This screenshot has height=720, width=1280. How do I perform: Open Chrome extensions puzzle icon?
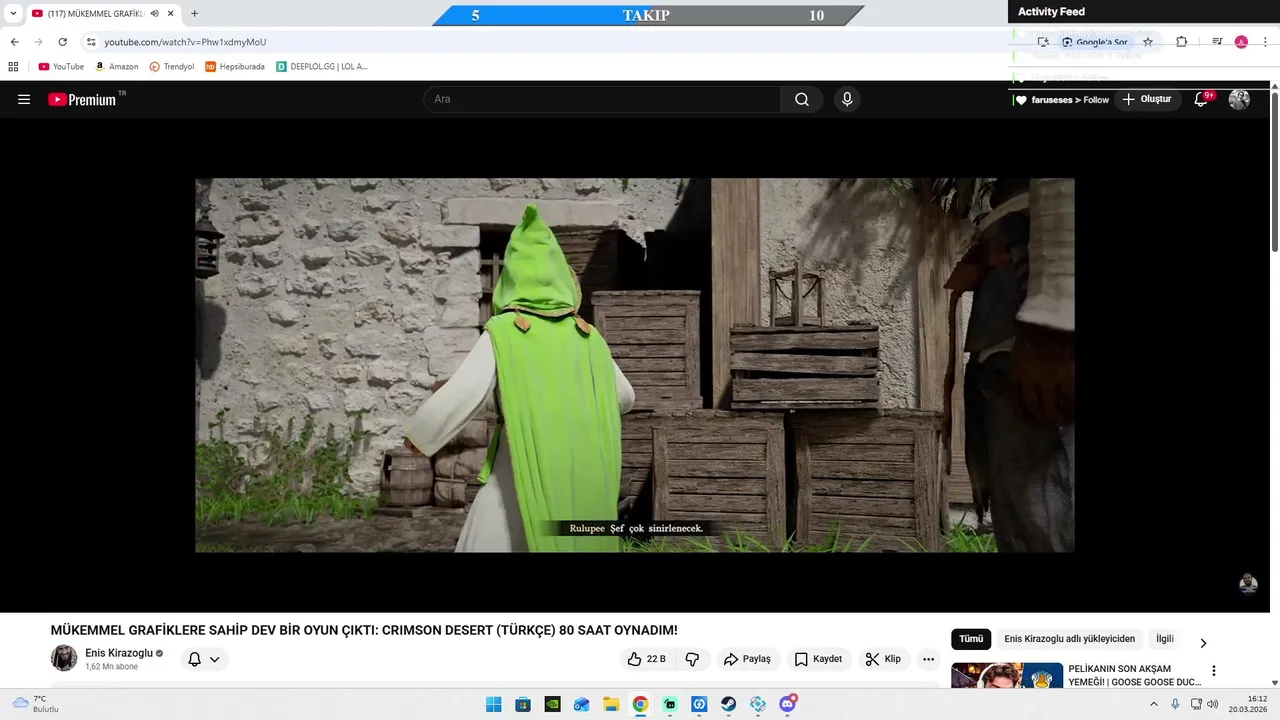1181,42
